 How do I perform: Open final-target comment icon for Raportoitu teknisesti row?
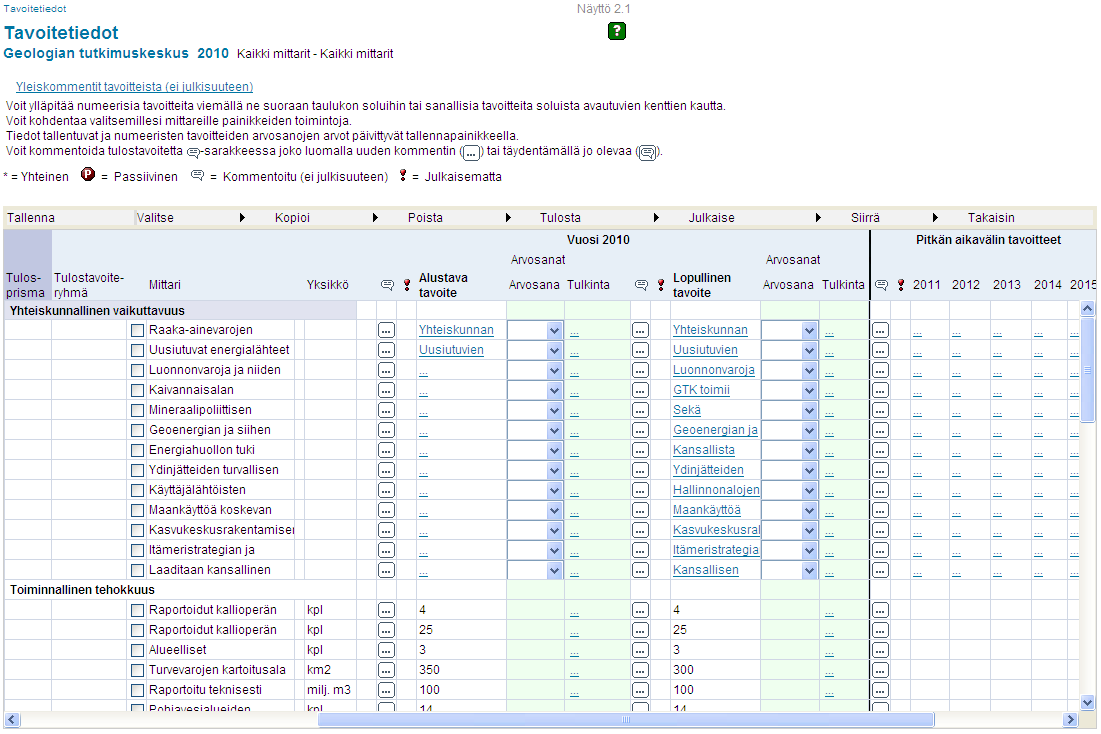tap(640, 690)
